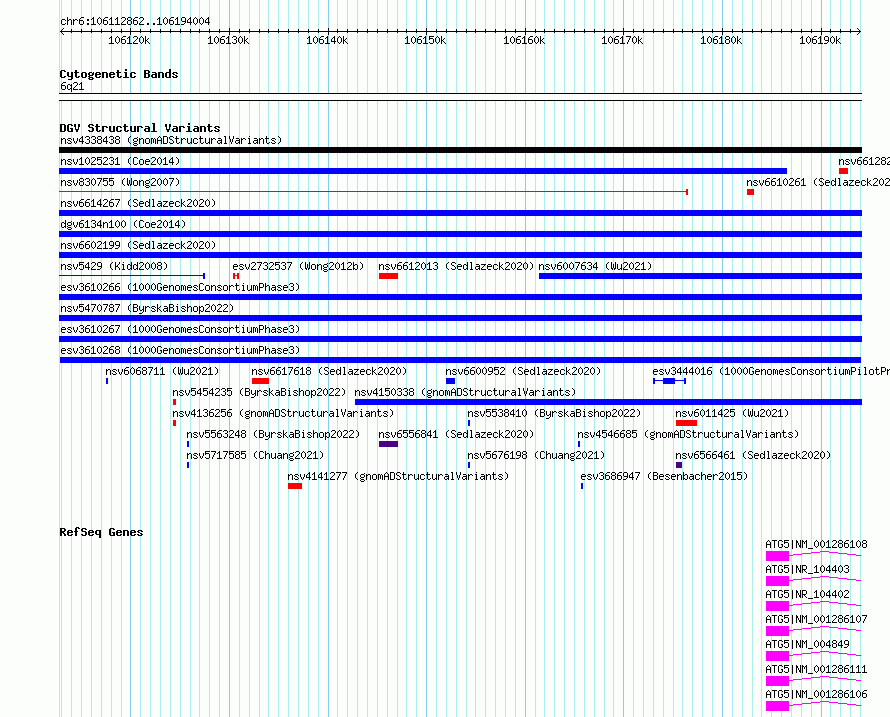
Task: Click the nsv830755 (Wong2007) label
Action: click(x=120, y=182)
